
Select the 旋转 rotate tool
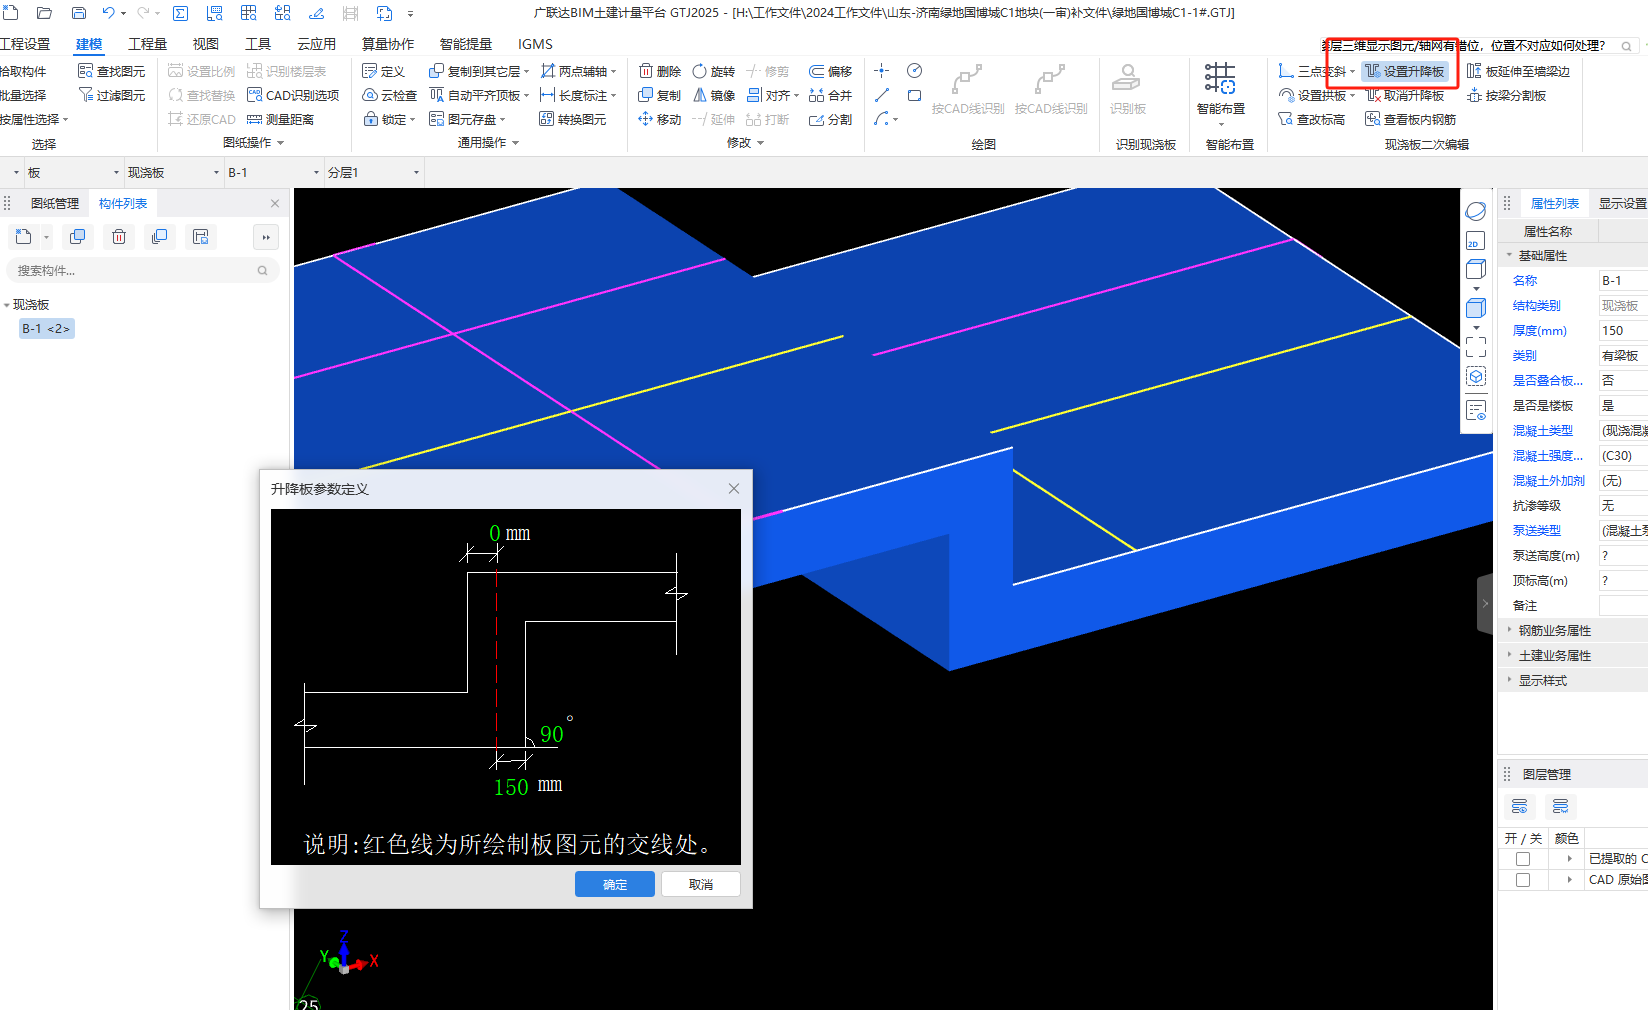[714, 71]
